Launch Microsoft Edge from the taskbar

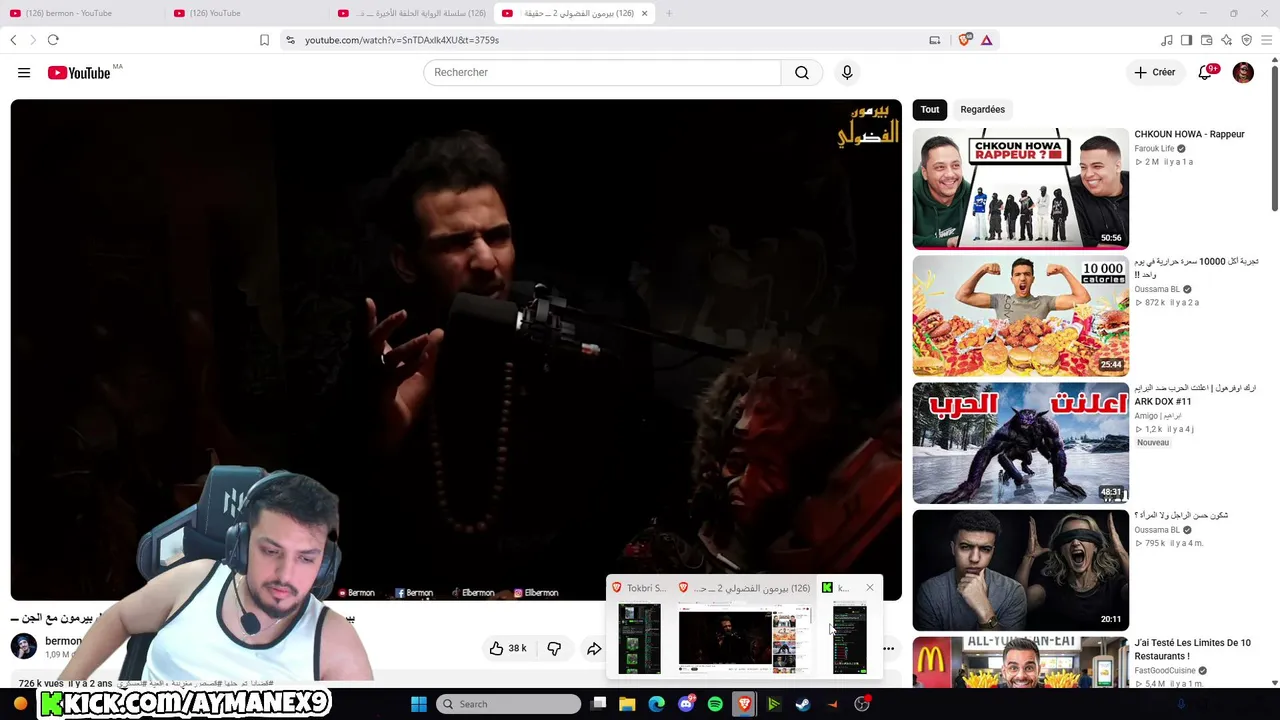tap(656, 704)
